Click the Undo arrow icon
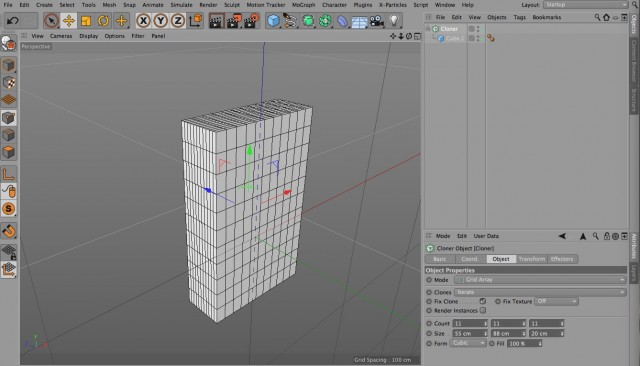 pyautogui.click(x=13, y=20)
